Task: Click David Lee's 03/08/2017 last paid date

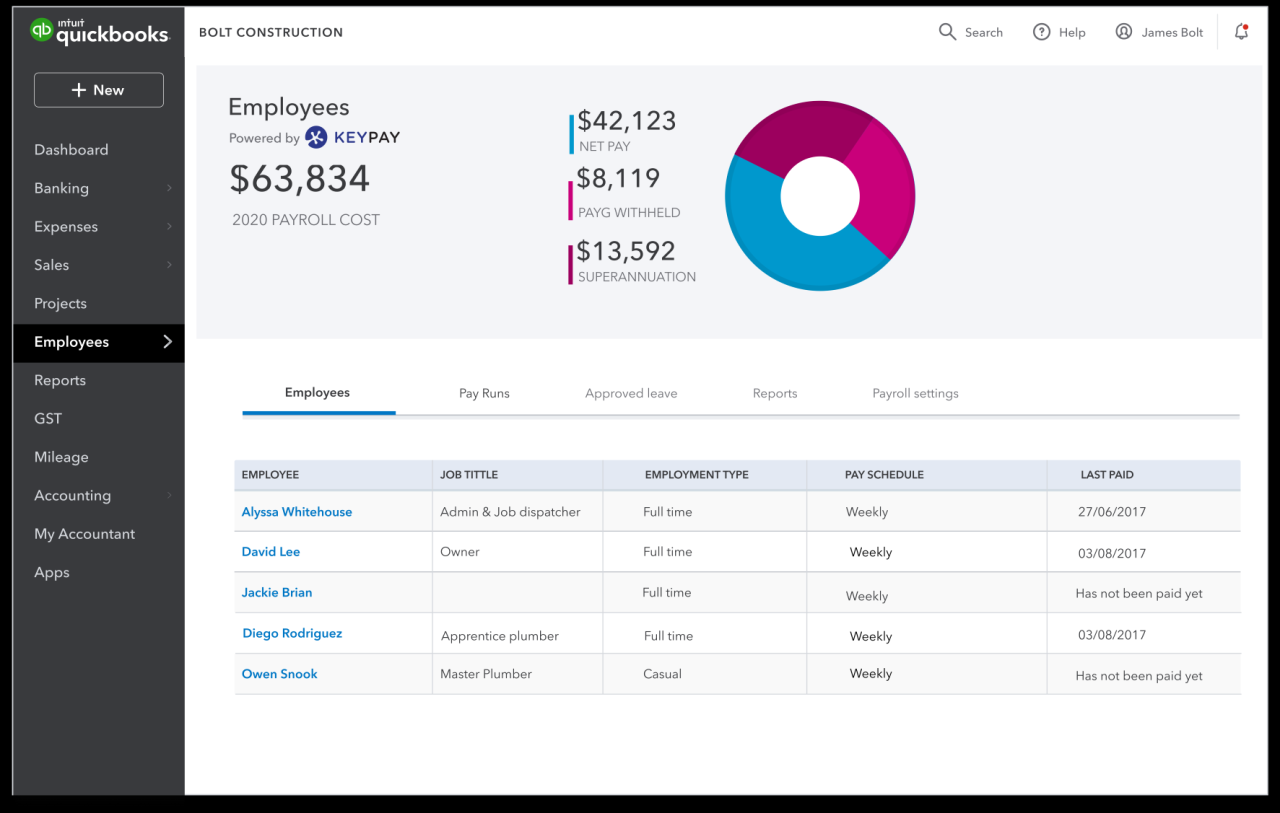Action: pos(1112,554)
